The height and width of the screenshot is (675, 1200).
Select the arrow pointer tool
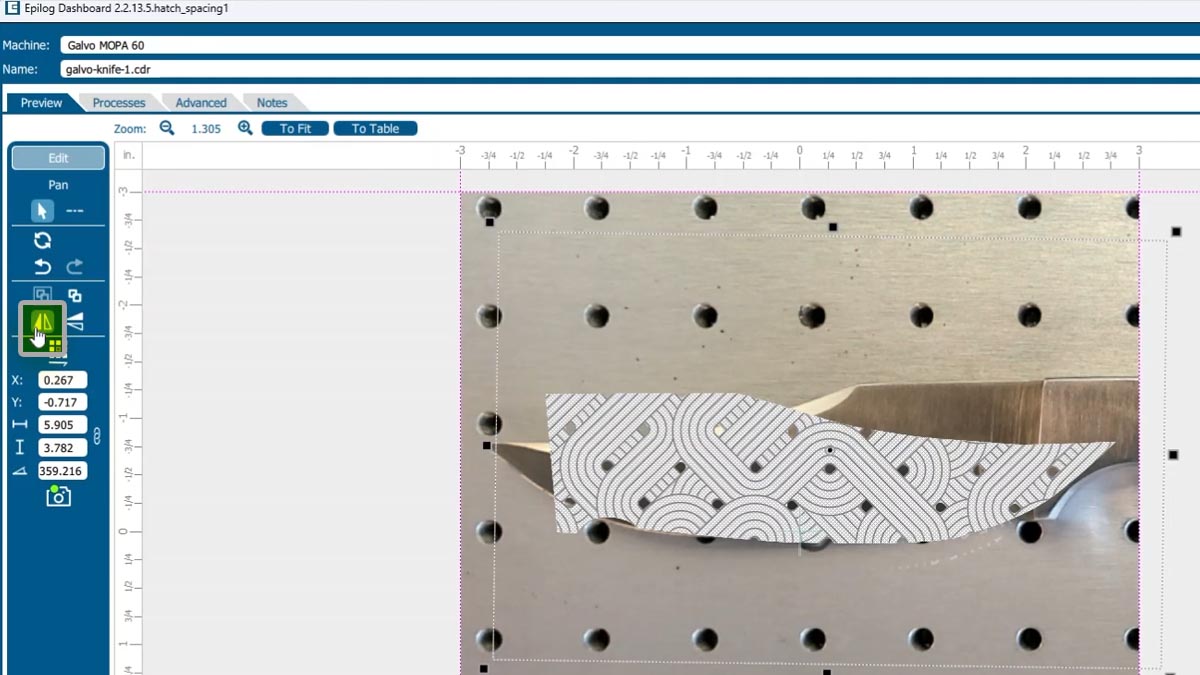point(41,211)
